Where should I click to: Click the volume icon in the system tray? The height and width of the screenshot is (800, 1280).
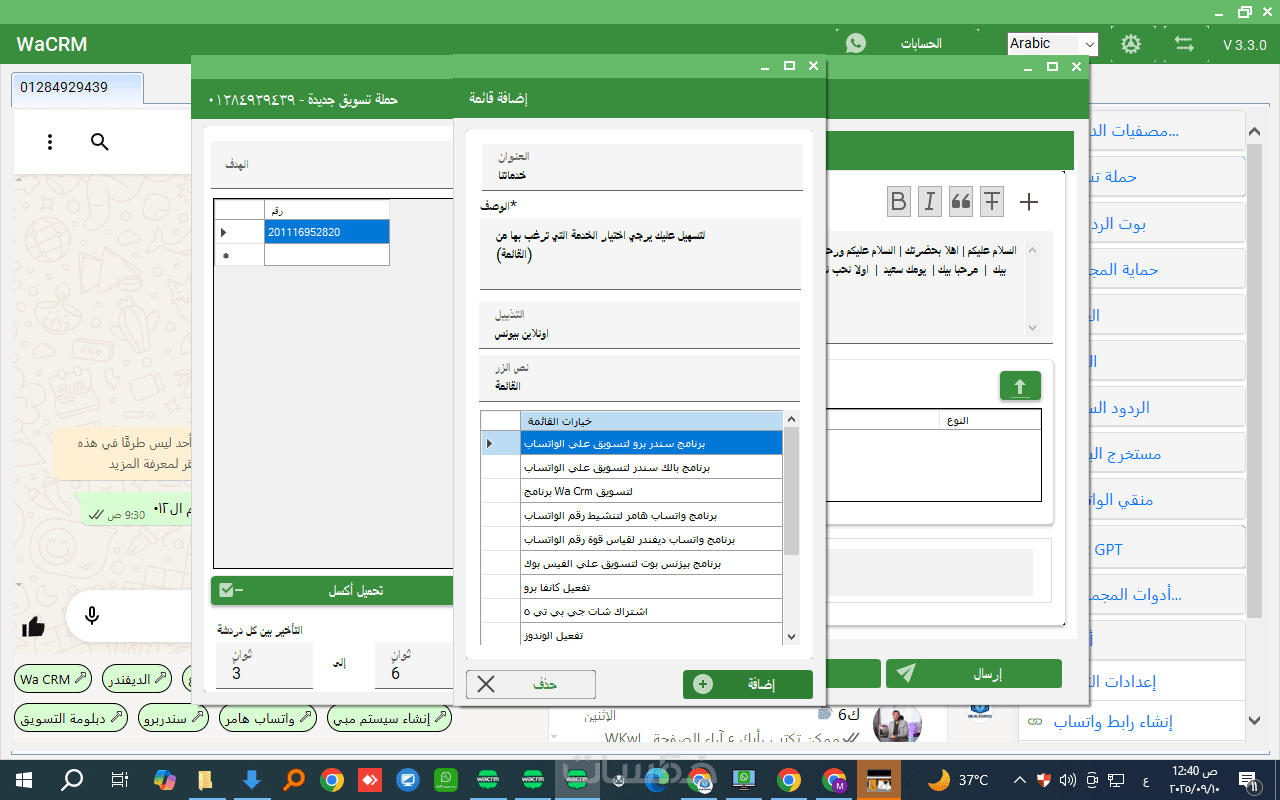click(x=1067, y=780)
